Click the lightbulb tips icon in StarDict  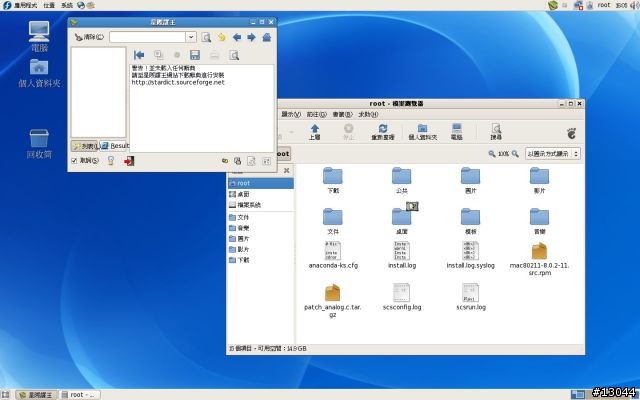pyautogui.click(x=111, y=161)
